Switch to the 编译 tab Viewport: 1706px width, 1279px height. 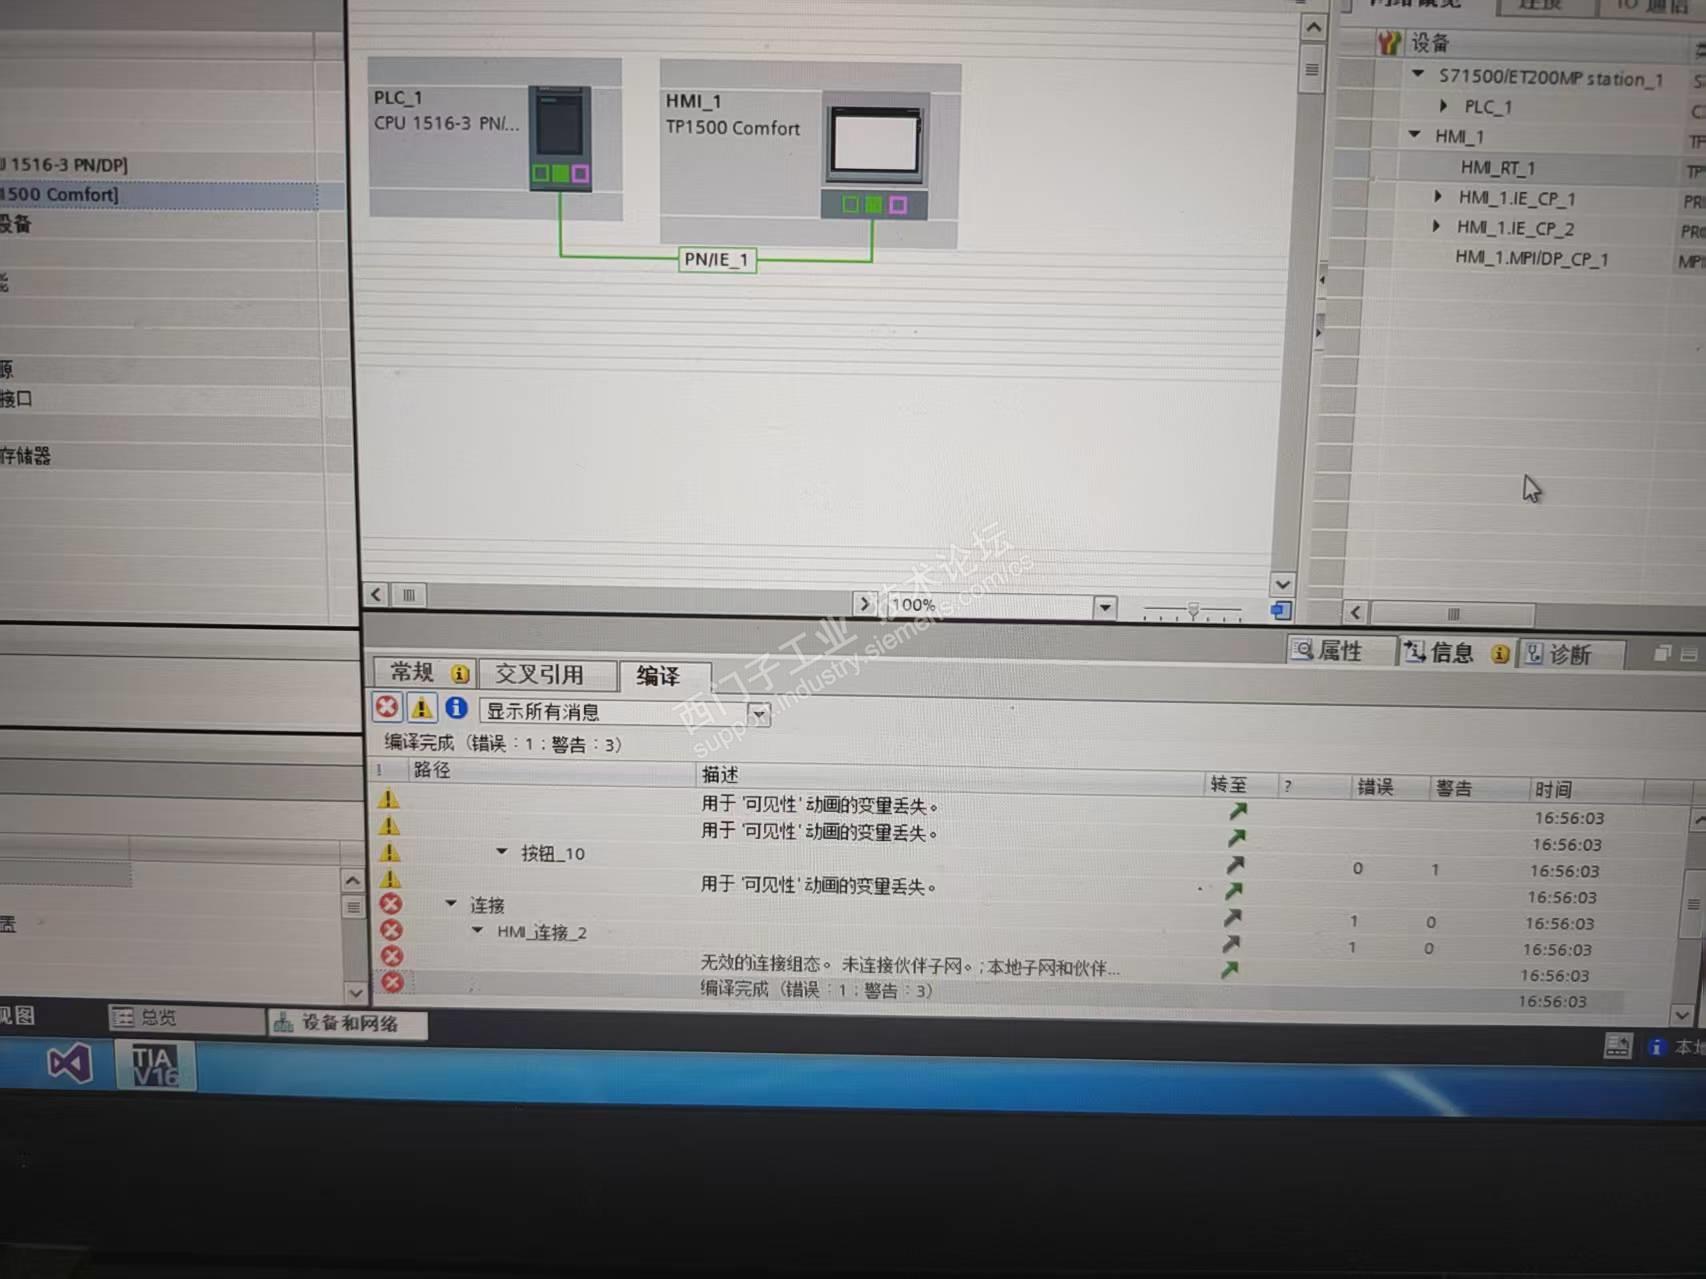[664, 677]
